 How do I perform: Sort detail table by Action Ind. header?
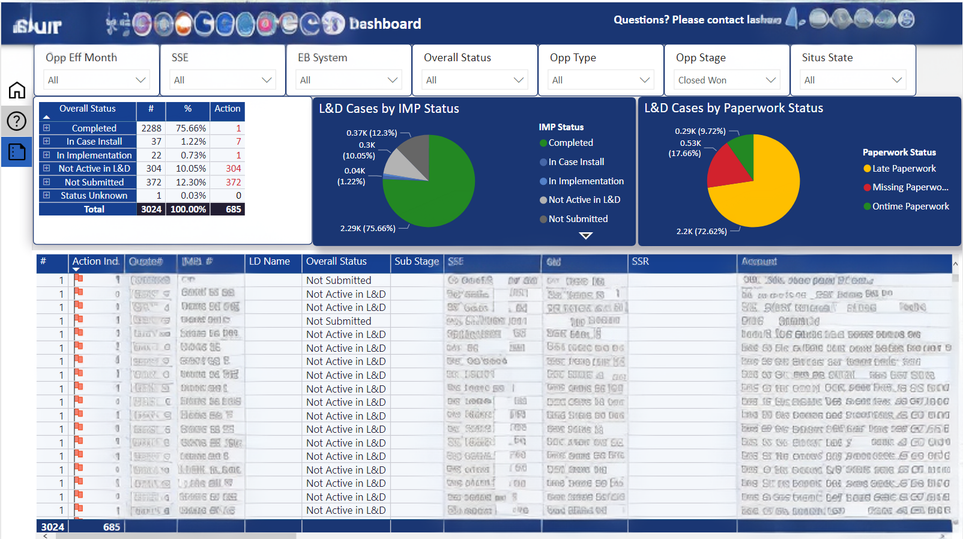[x=95, y=262]
